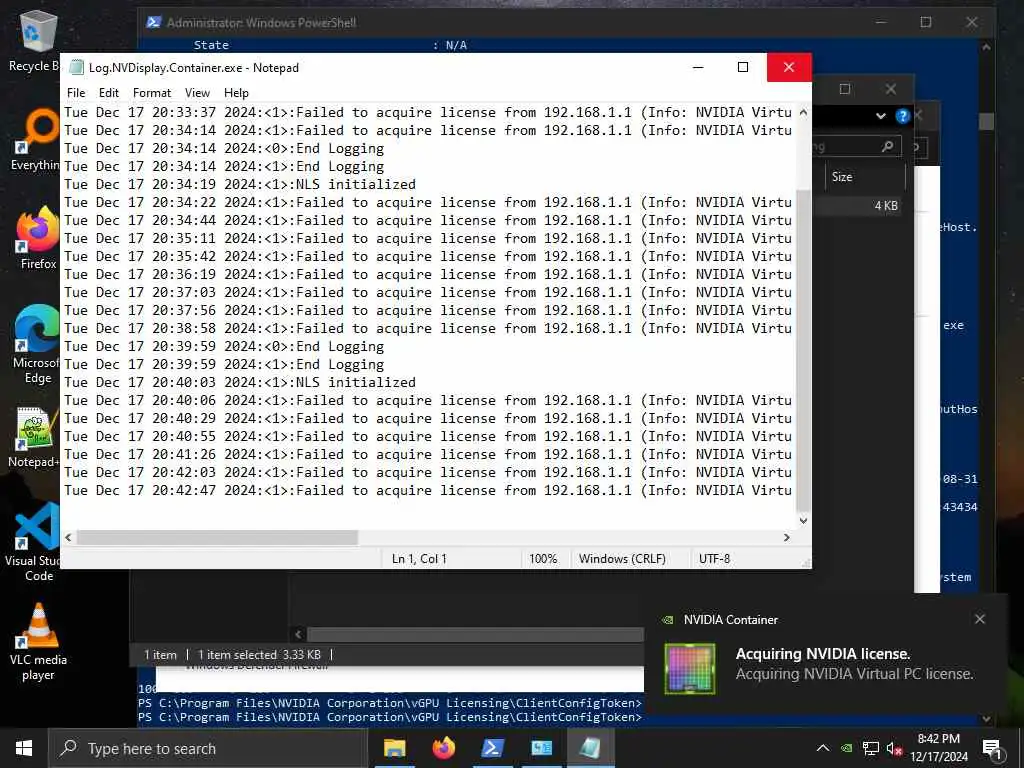Click the 20:40:03 NLS initialized log line

[240, 382]
